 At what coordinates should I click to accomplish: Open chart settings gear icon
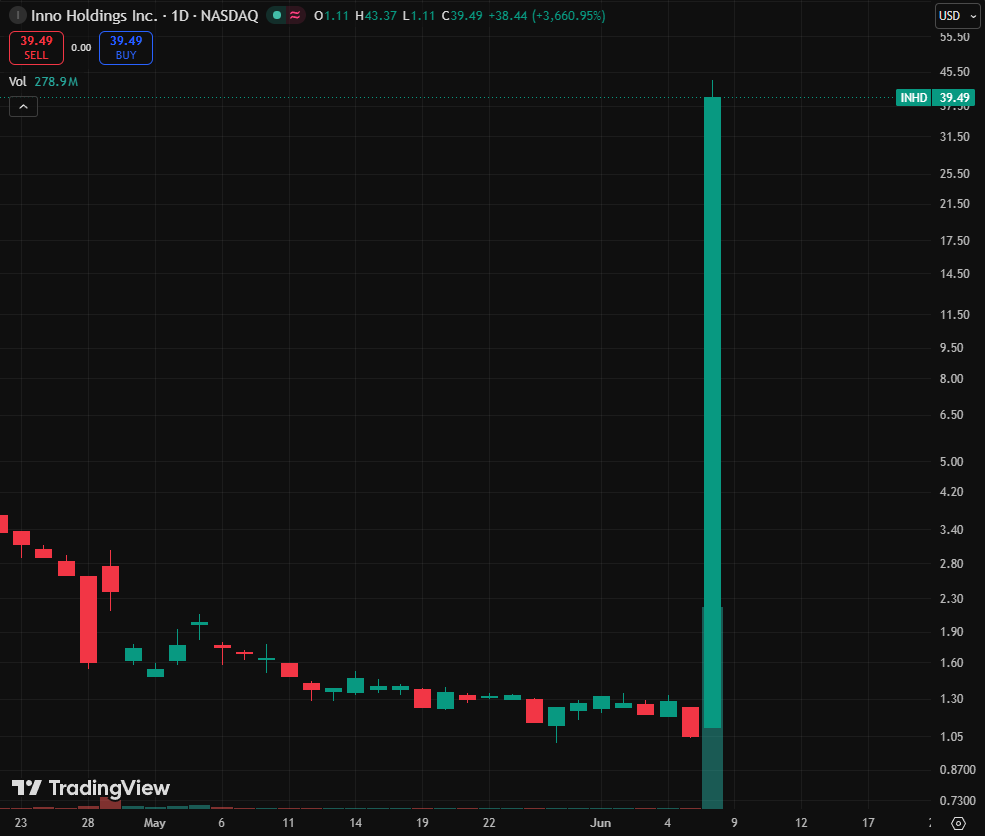point(958,823)
